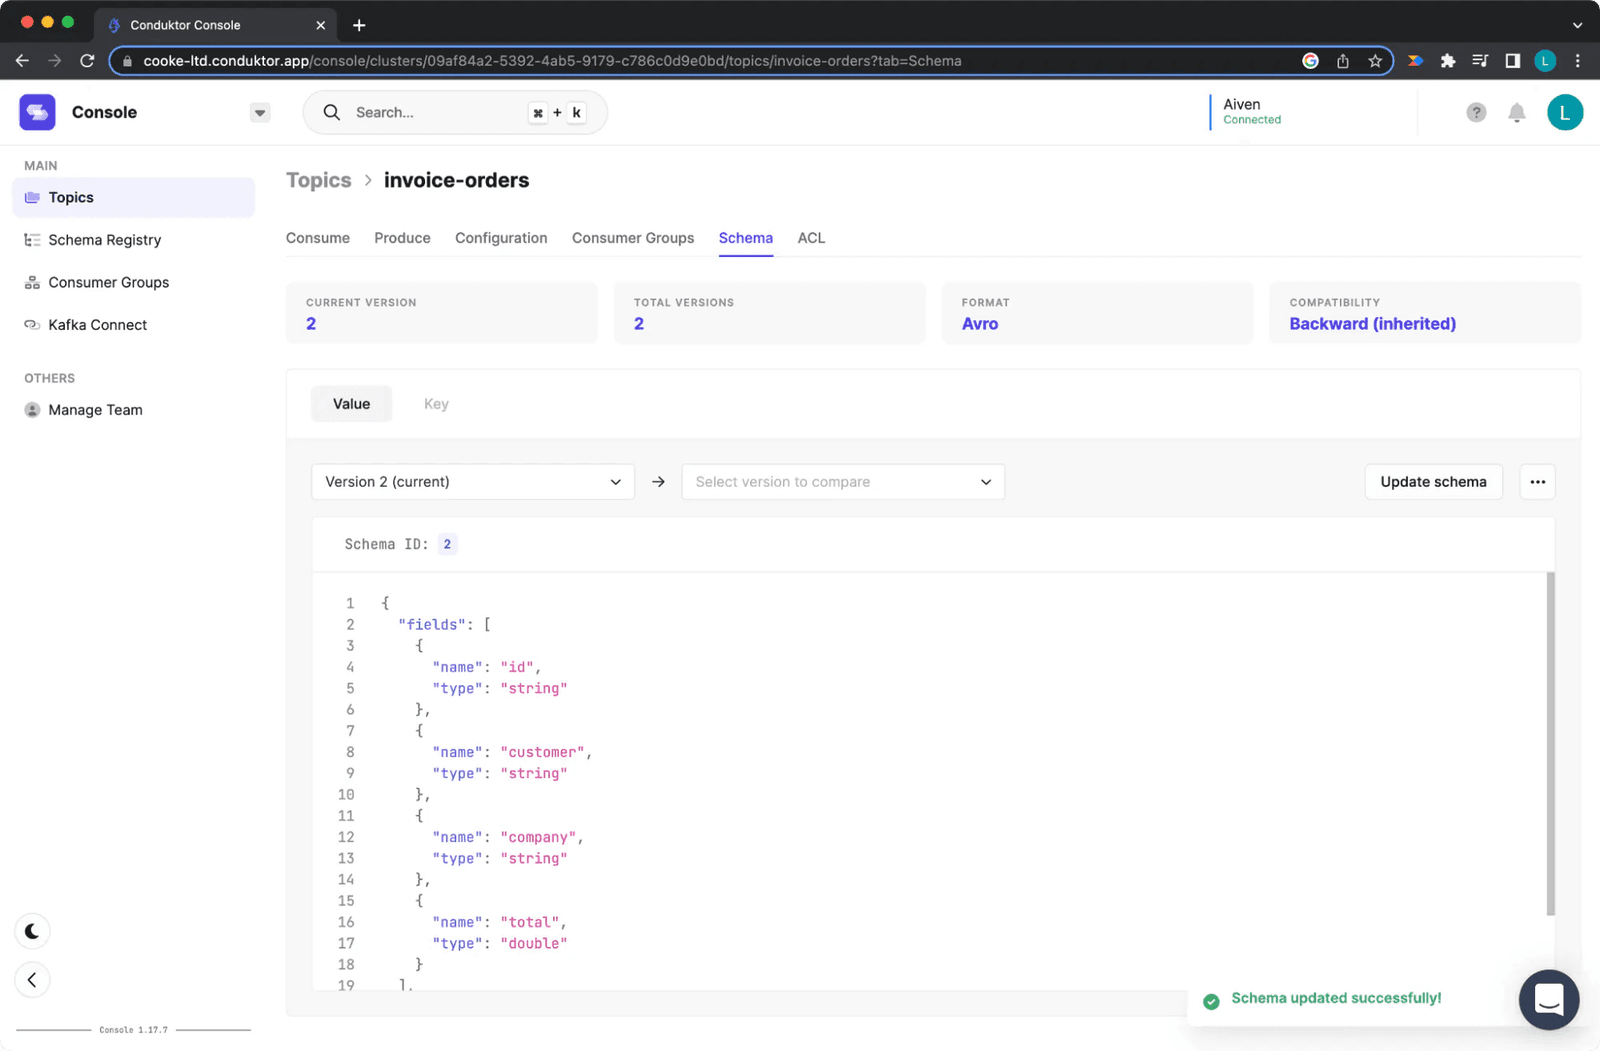Click the Update schema button
Image resolution: width=1600 pixels, height=1051 pixels.
1432,482
